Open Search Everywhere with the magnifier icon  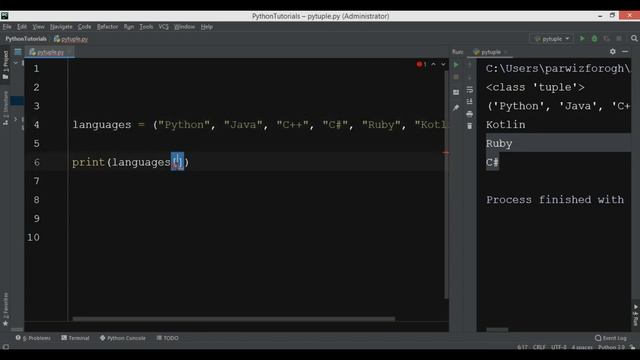click(x=634, y=38)
